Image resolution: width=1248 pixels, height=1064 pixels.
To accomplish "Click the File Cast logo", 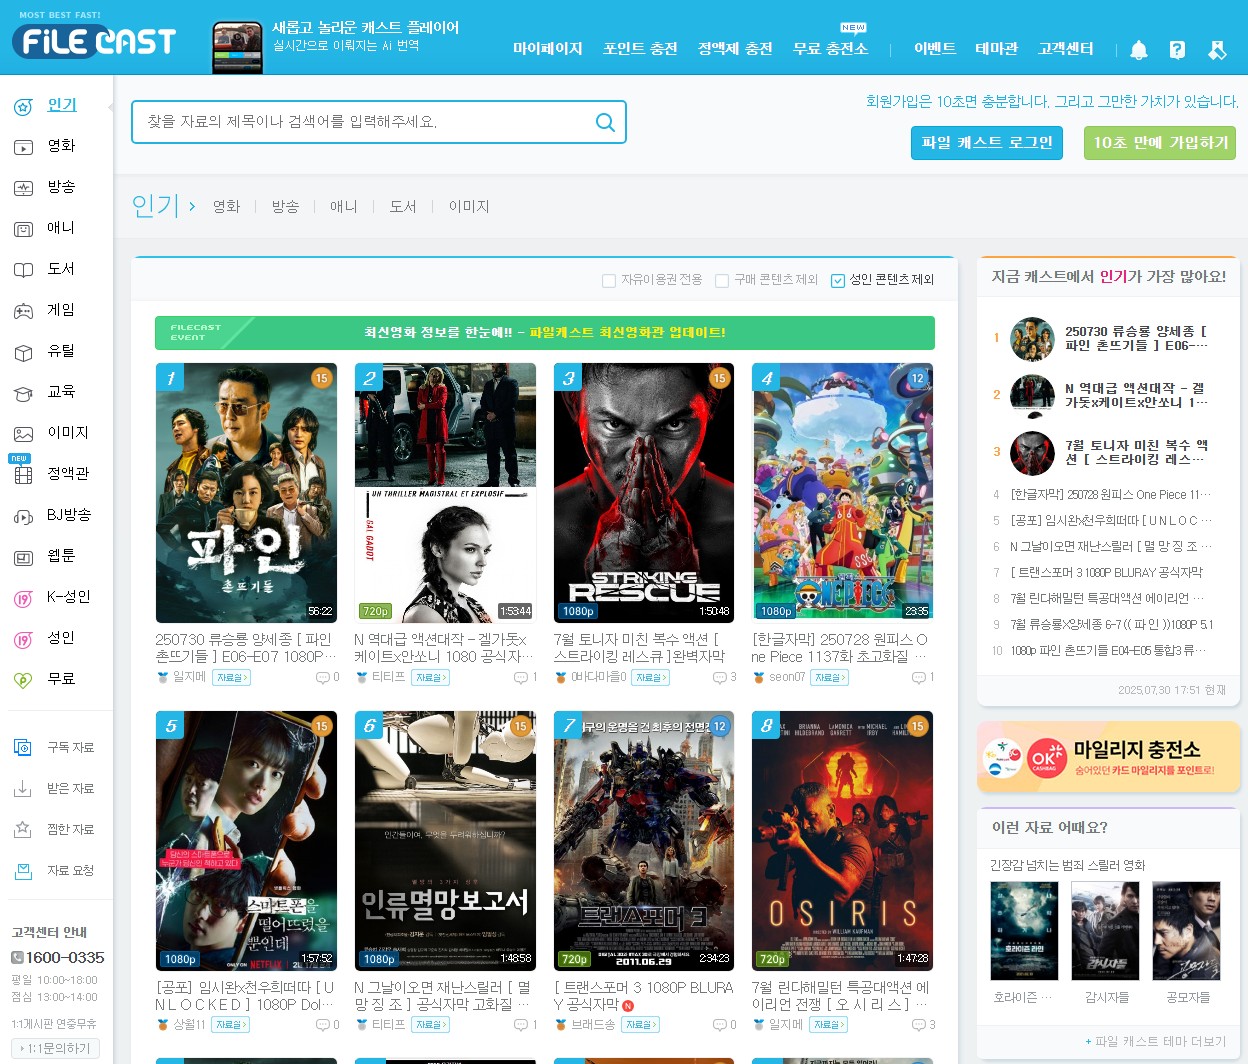I will (94, 39).
